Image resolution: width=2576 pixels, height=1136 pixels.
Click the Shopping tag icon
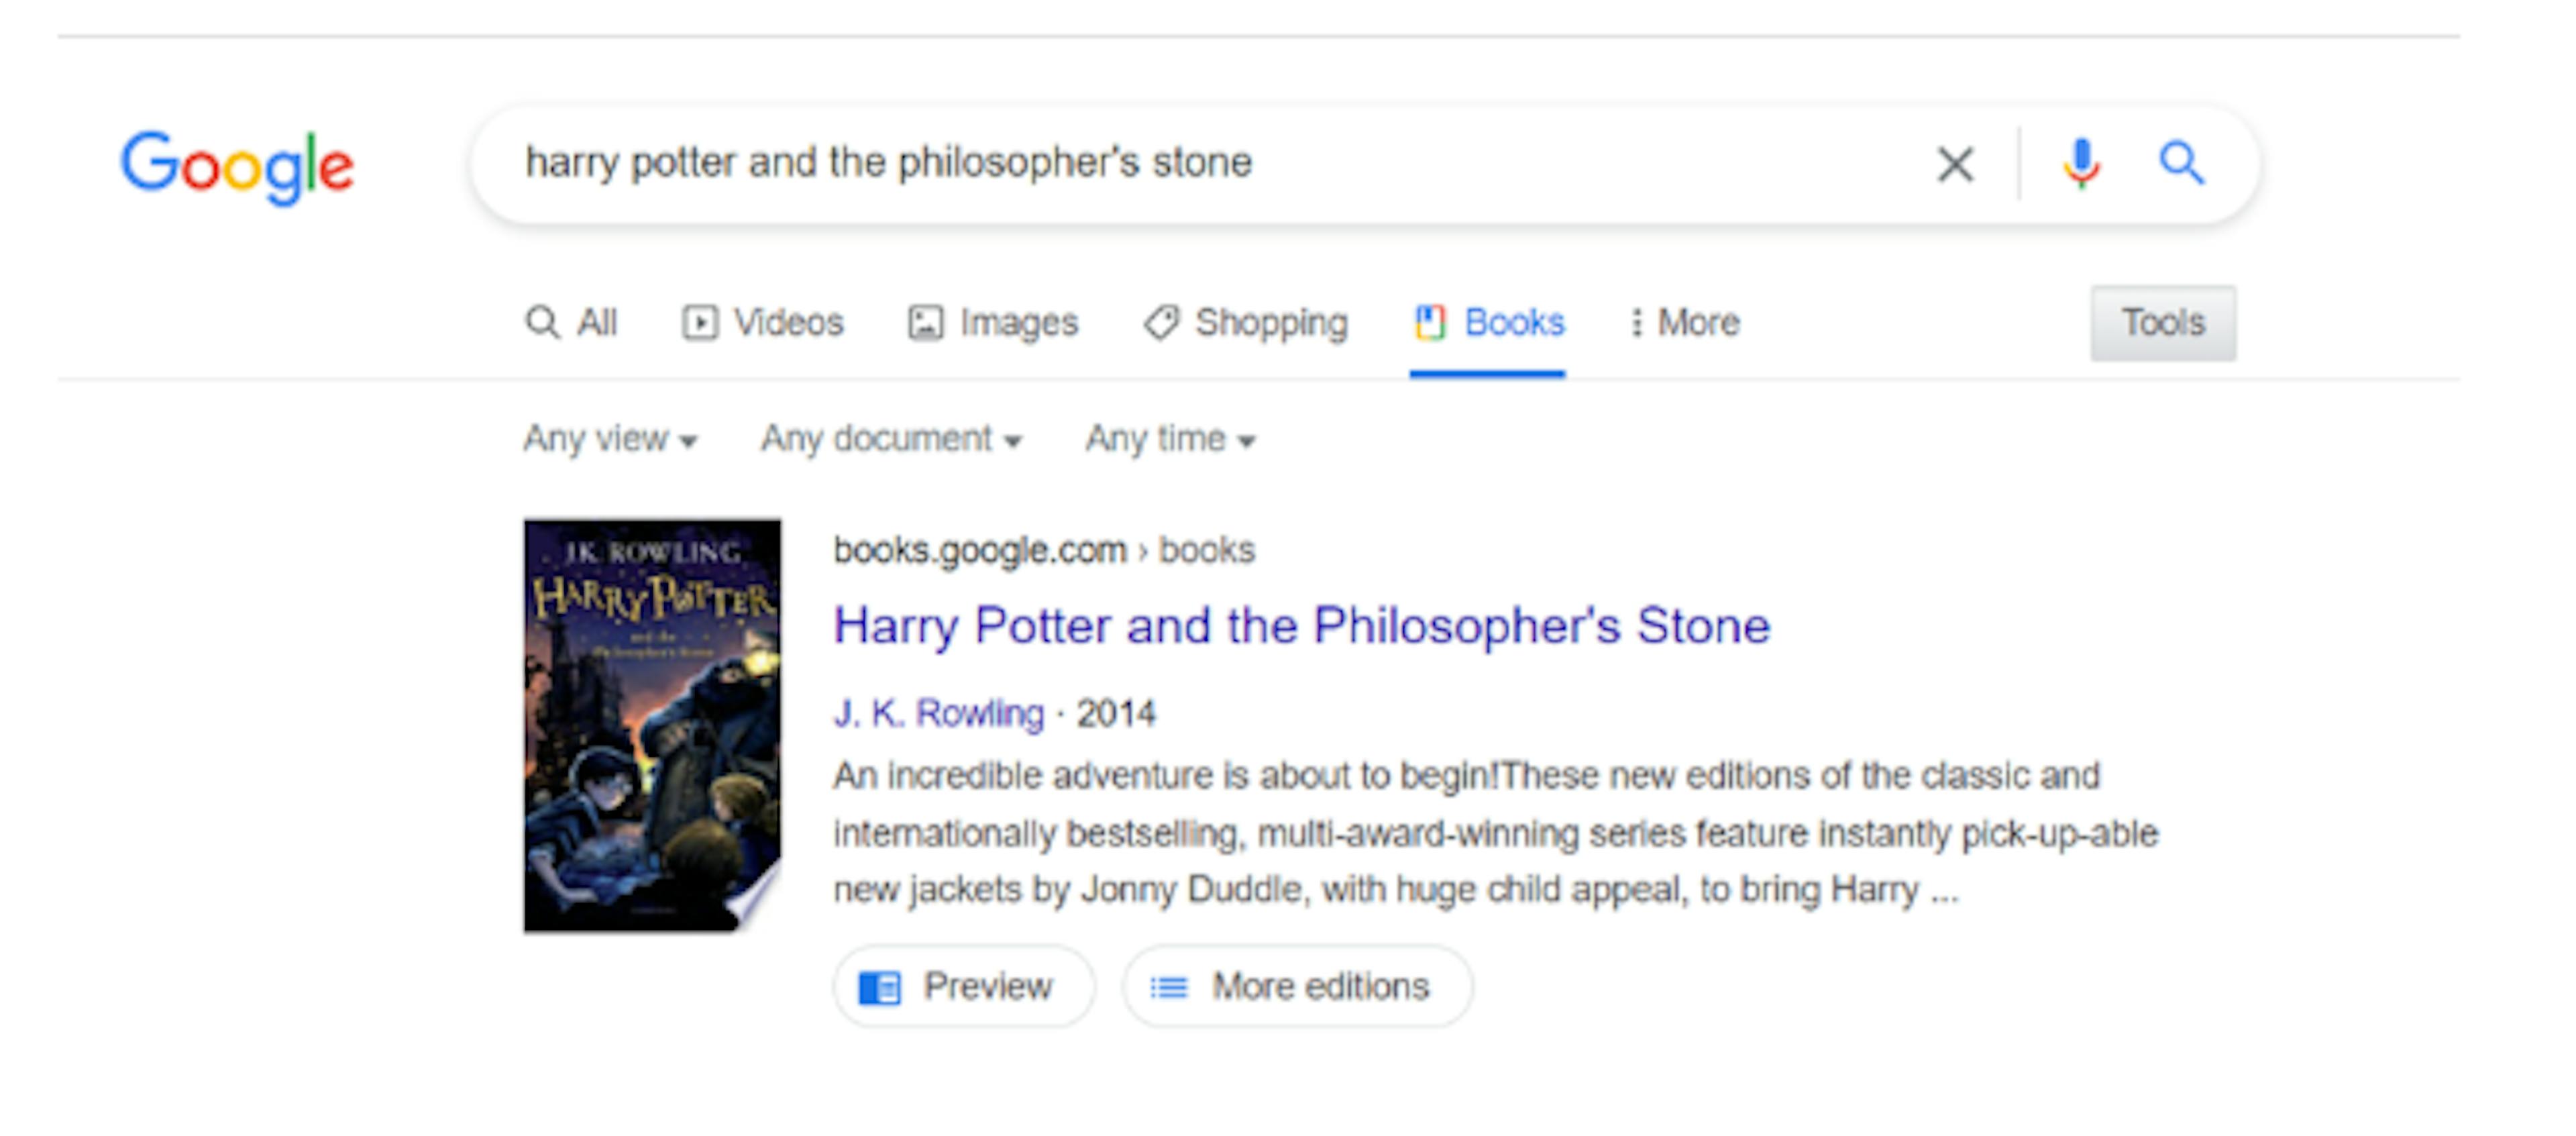(x=1162, y=323)
